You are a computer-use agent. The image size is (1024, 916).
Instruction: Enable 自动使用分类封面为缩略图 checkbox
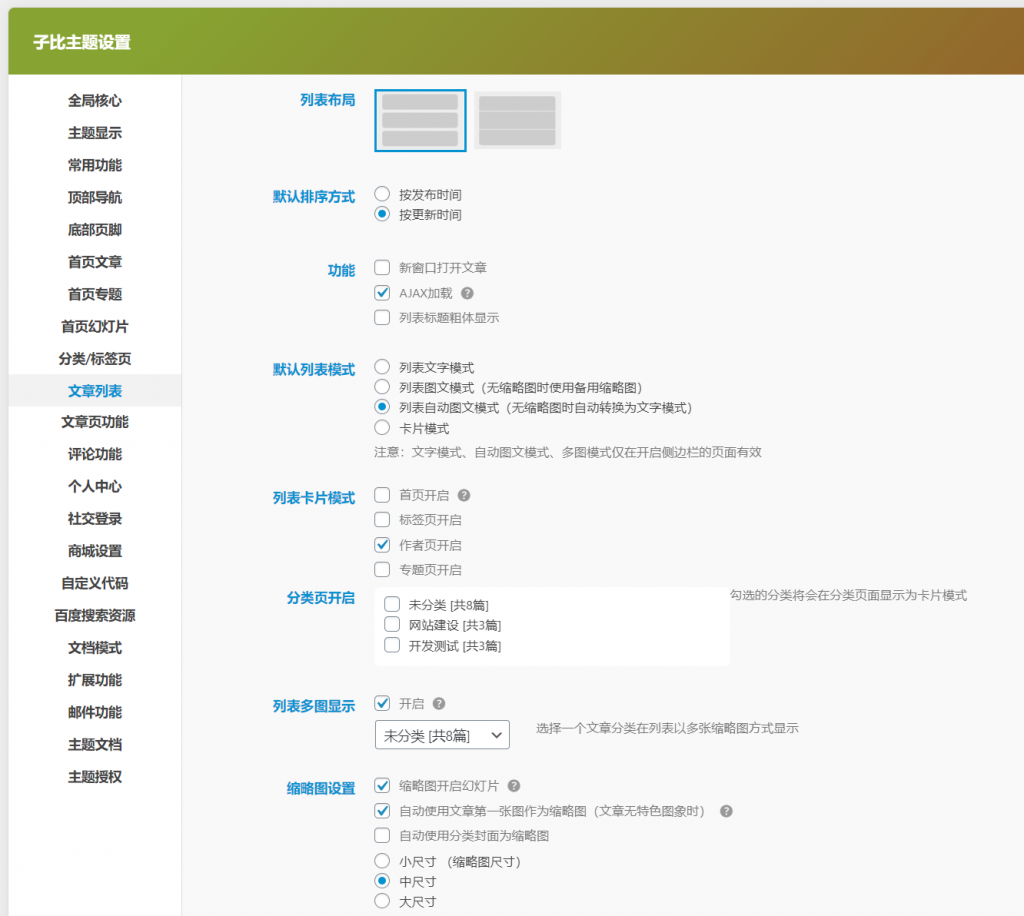tap(382, 836)
